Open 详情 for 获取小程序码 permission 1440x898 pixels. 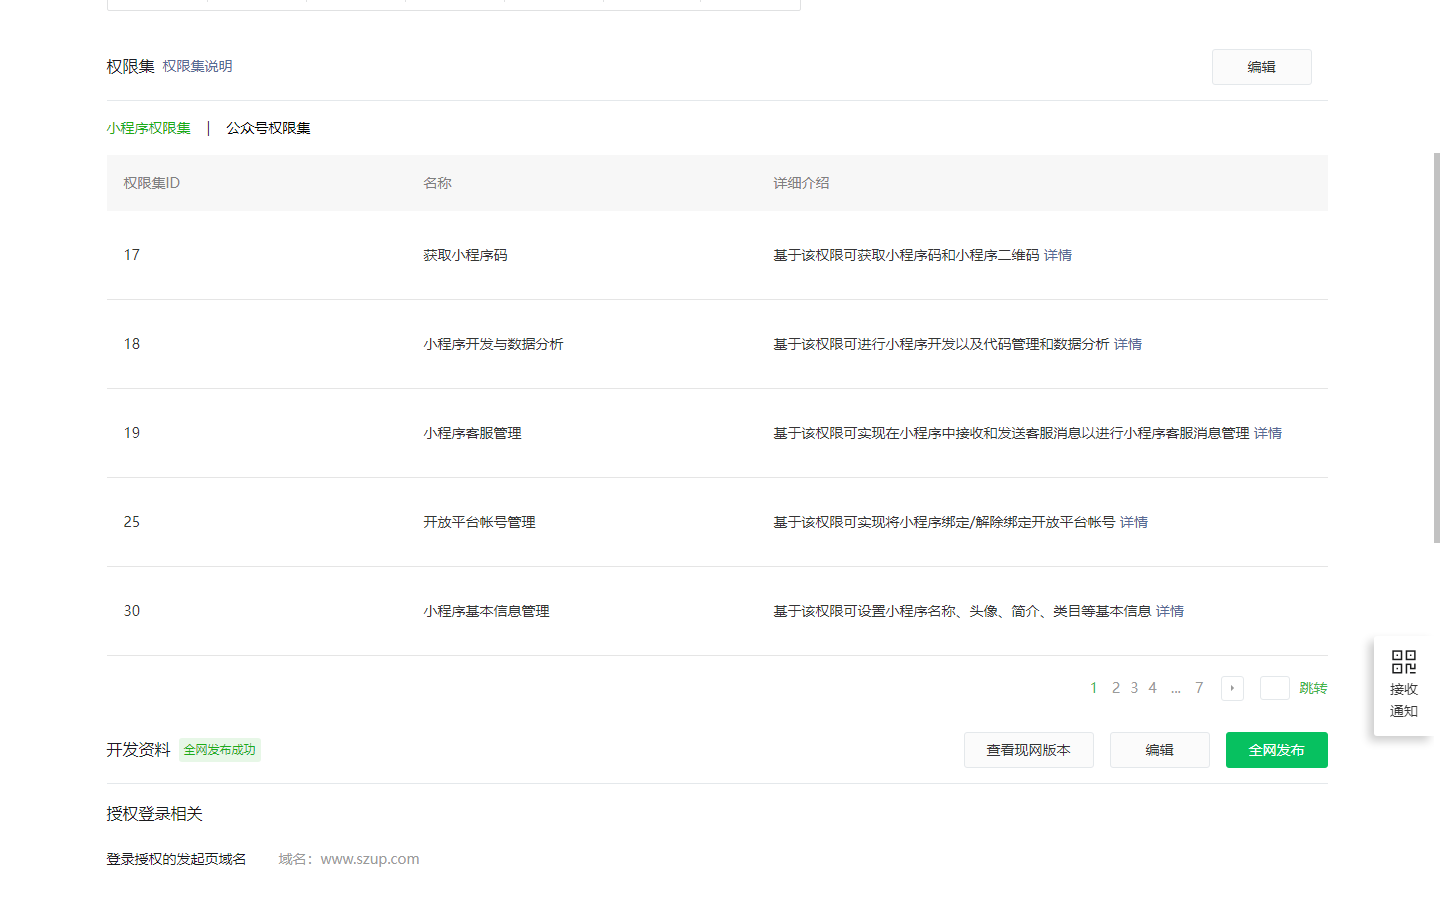(x=1058, y=255)
